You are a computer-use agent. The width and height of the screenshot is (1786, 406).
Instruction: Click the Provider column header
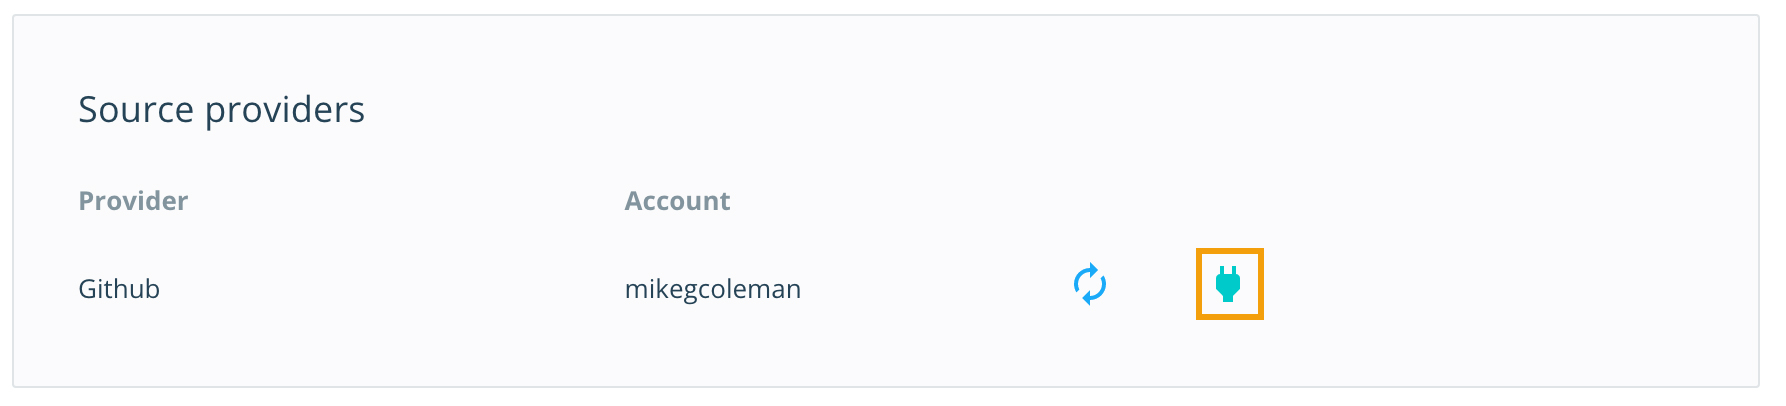pos(133,201)
